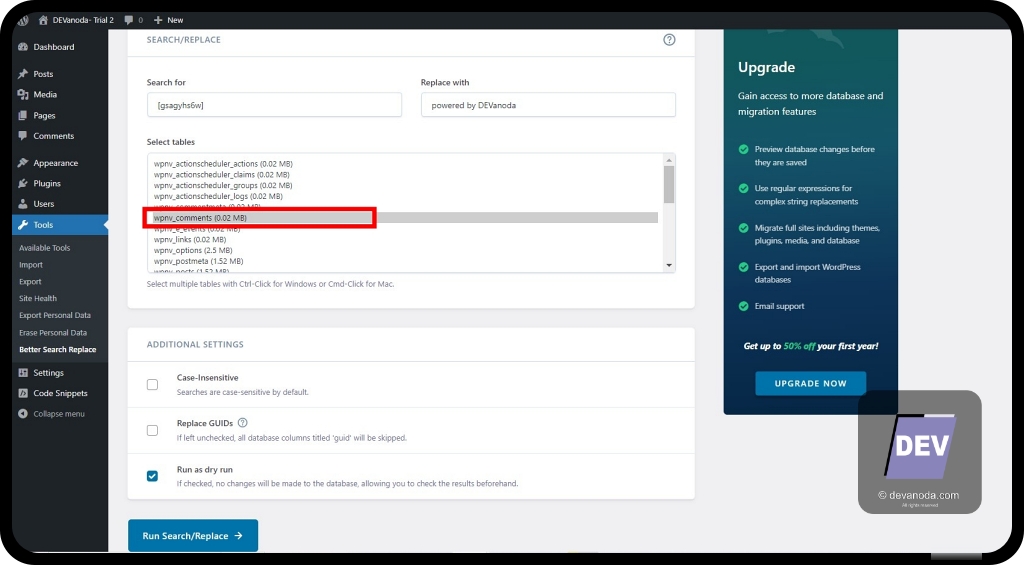Click the New button in admin bar
Viewport: 1024px width, 565px height.
coord(168,20)
